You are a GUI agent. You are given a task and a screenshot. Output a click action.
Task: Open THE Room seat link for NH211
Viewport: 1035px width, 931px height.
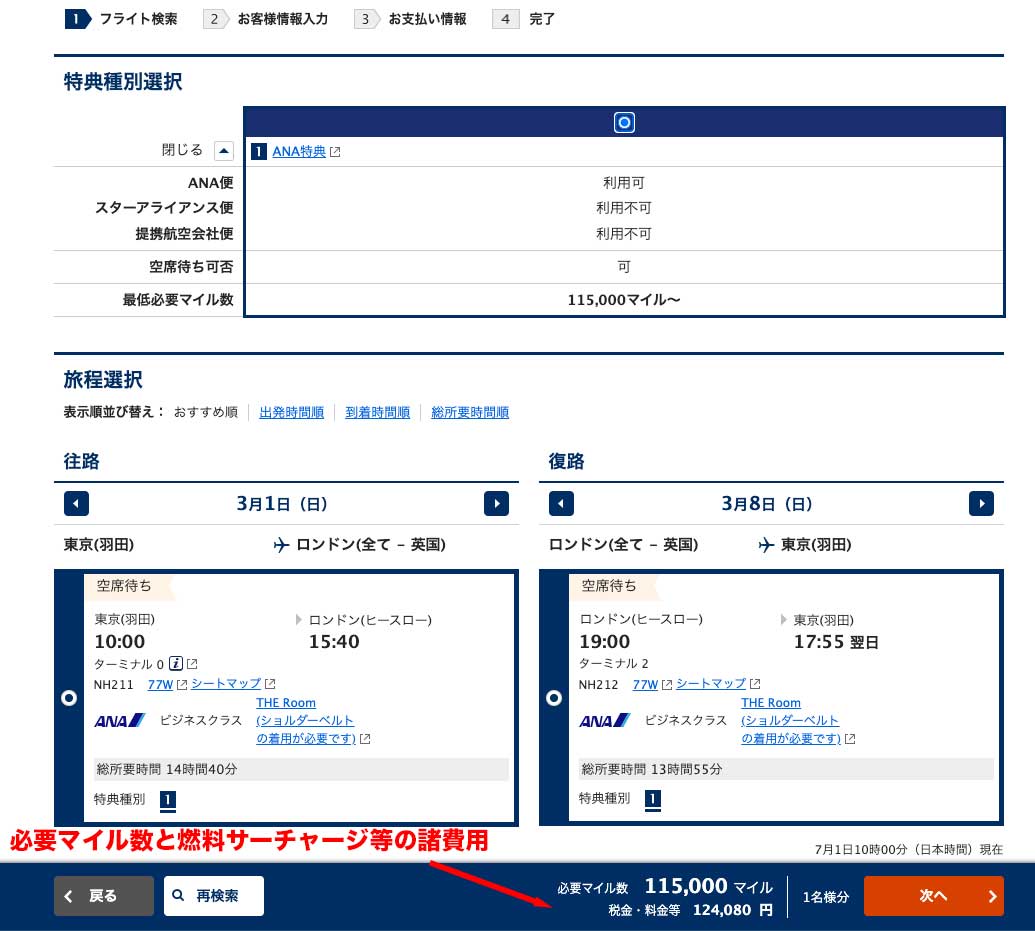click(x=305, y=720)
